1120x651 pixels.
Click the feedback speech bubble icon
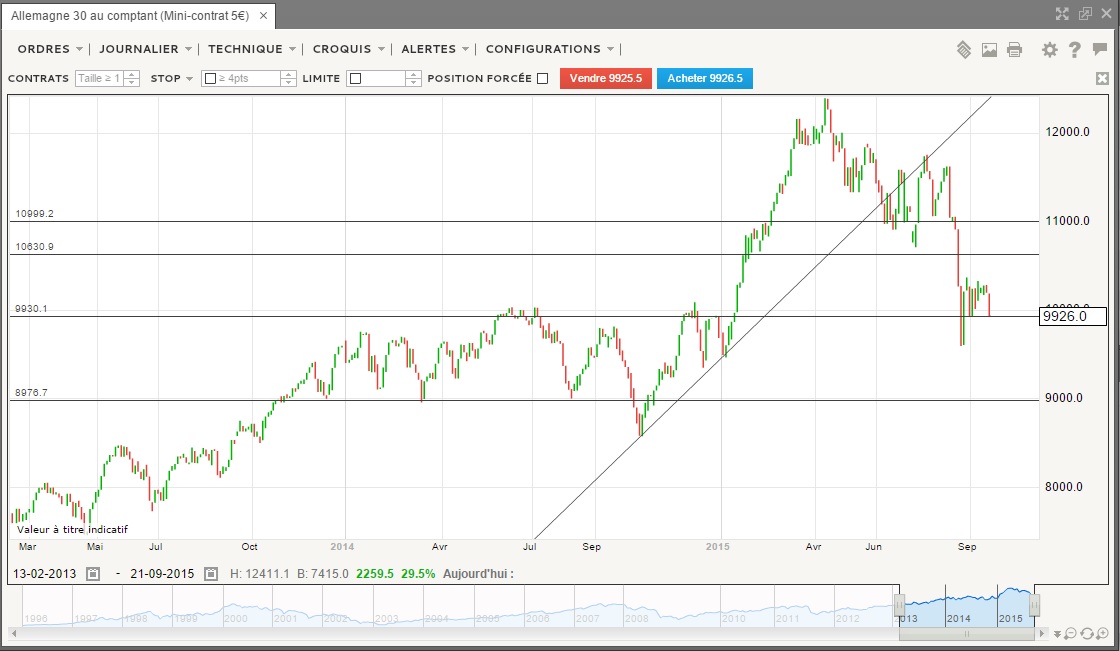click(1100, 49)
